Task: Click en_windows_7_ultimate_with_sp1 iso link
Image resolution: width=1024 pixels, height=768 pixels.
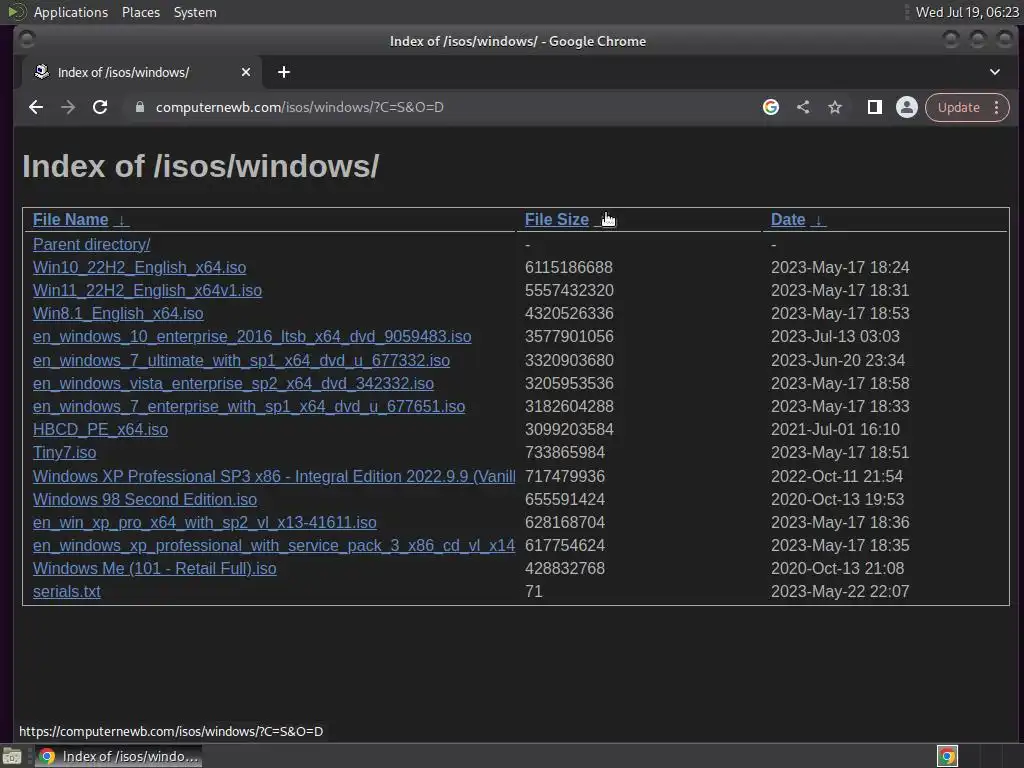Action: coord(242,360)
